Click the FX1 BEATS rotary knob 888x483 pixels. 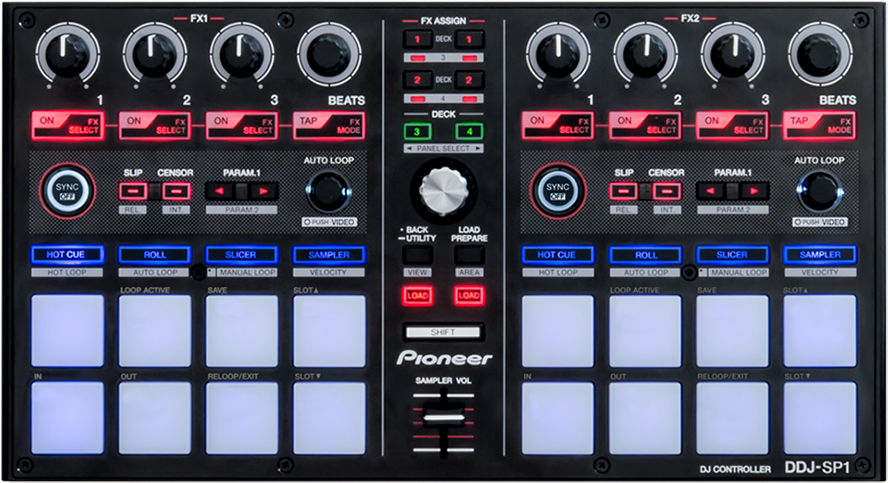329,54
